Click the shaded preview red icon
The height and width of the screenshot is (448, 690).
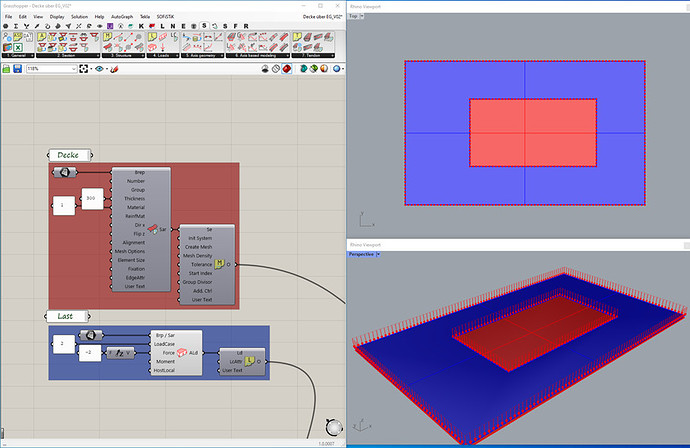(287, 69)
